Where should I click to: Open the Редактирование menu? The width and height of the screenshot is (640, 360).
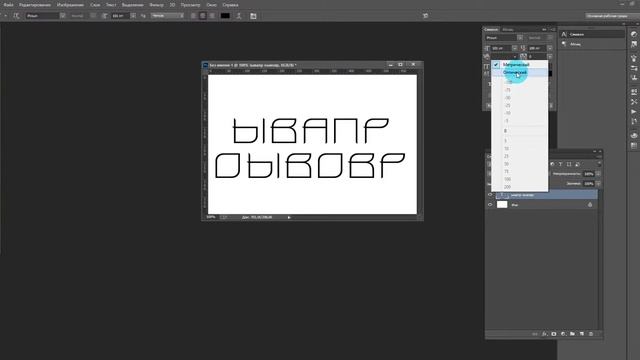pyautogui.click(x=35, y=5)
